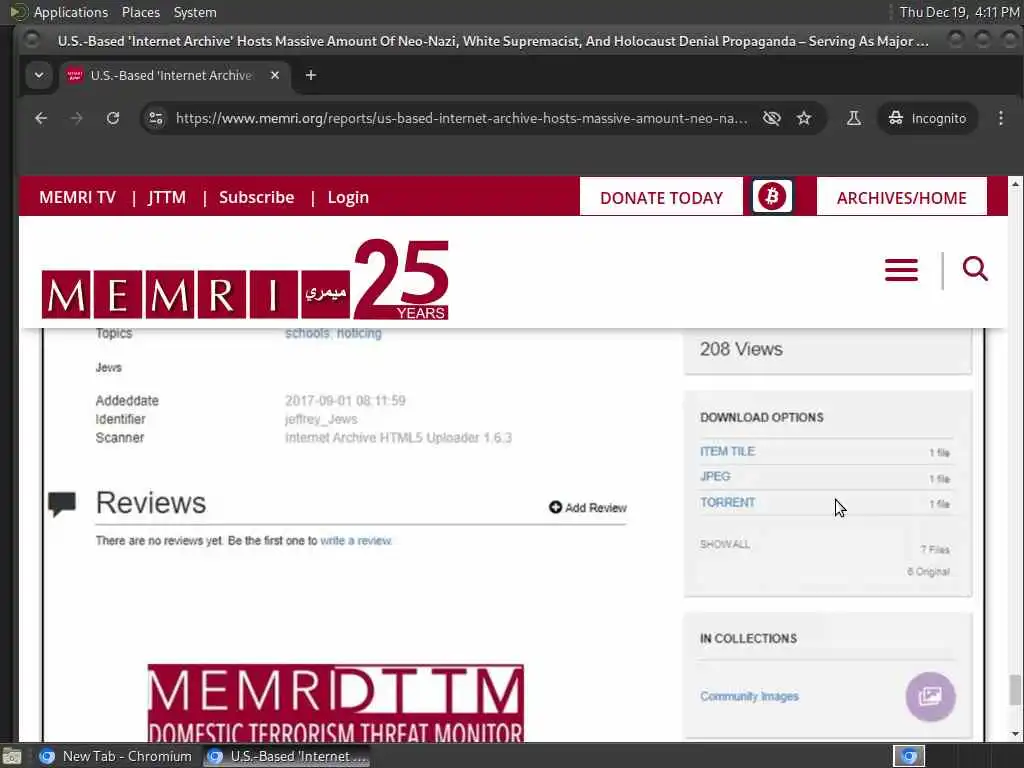Screen dimensions: 1024x768
Task: Click the third-party cookies blocked eye icon
Action: [x=772, y=118]
